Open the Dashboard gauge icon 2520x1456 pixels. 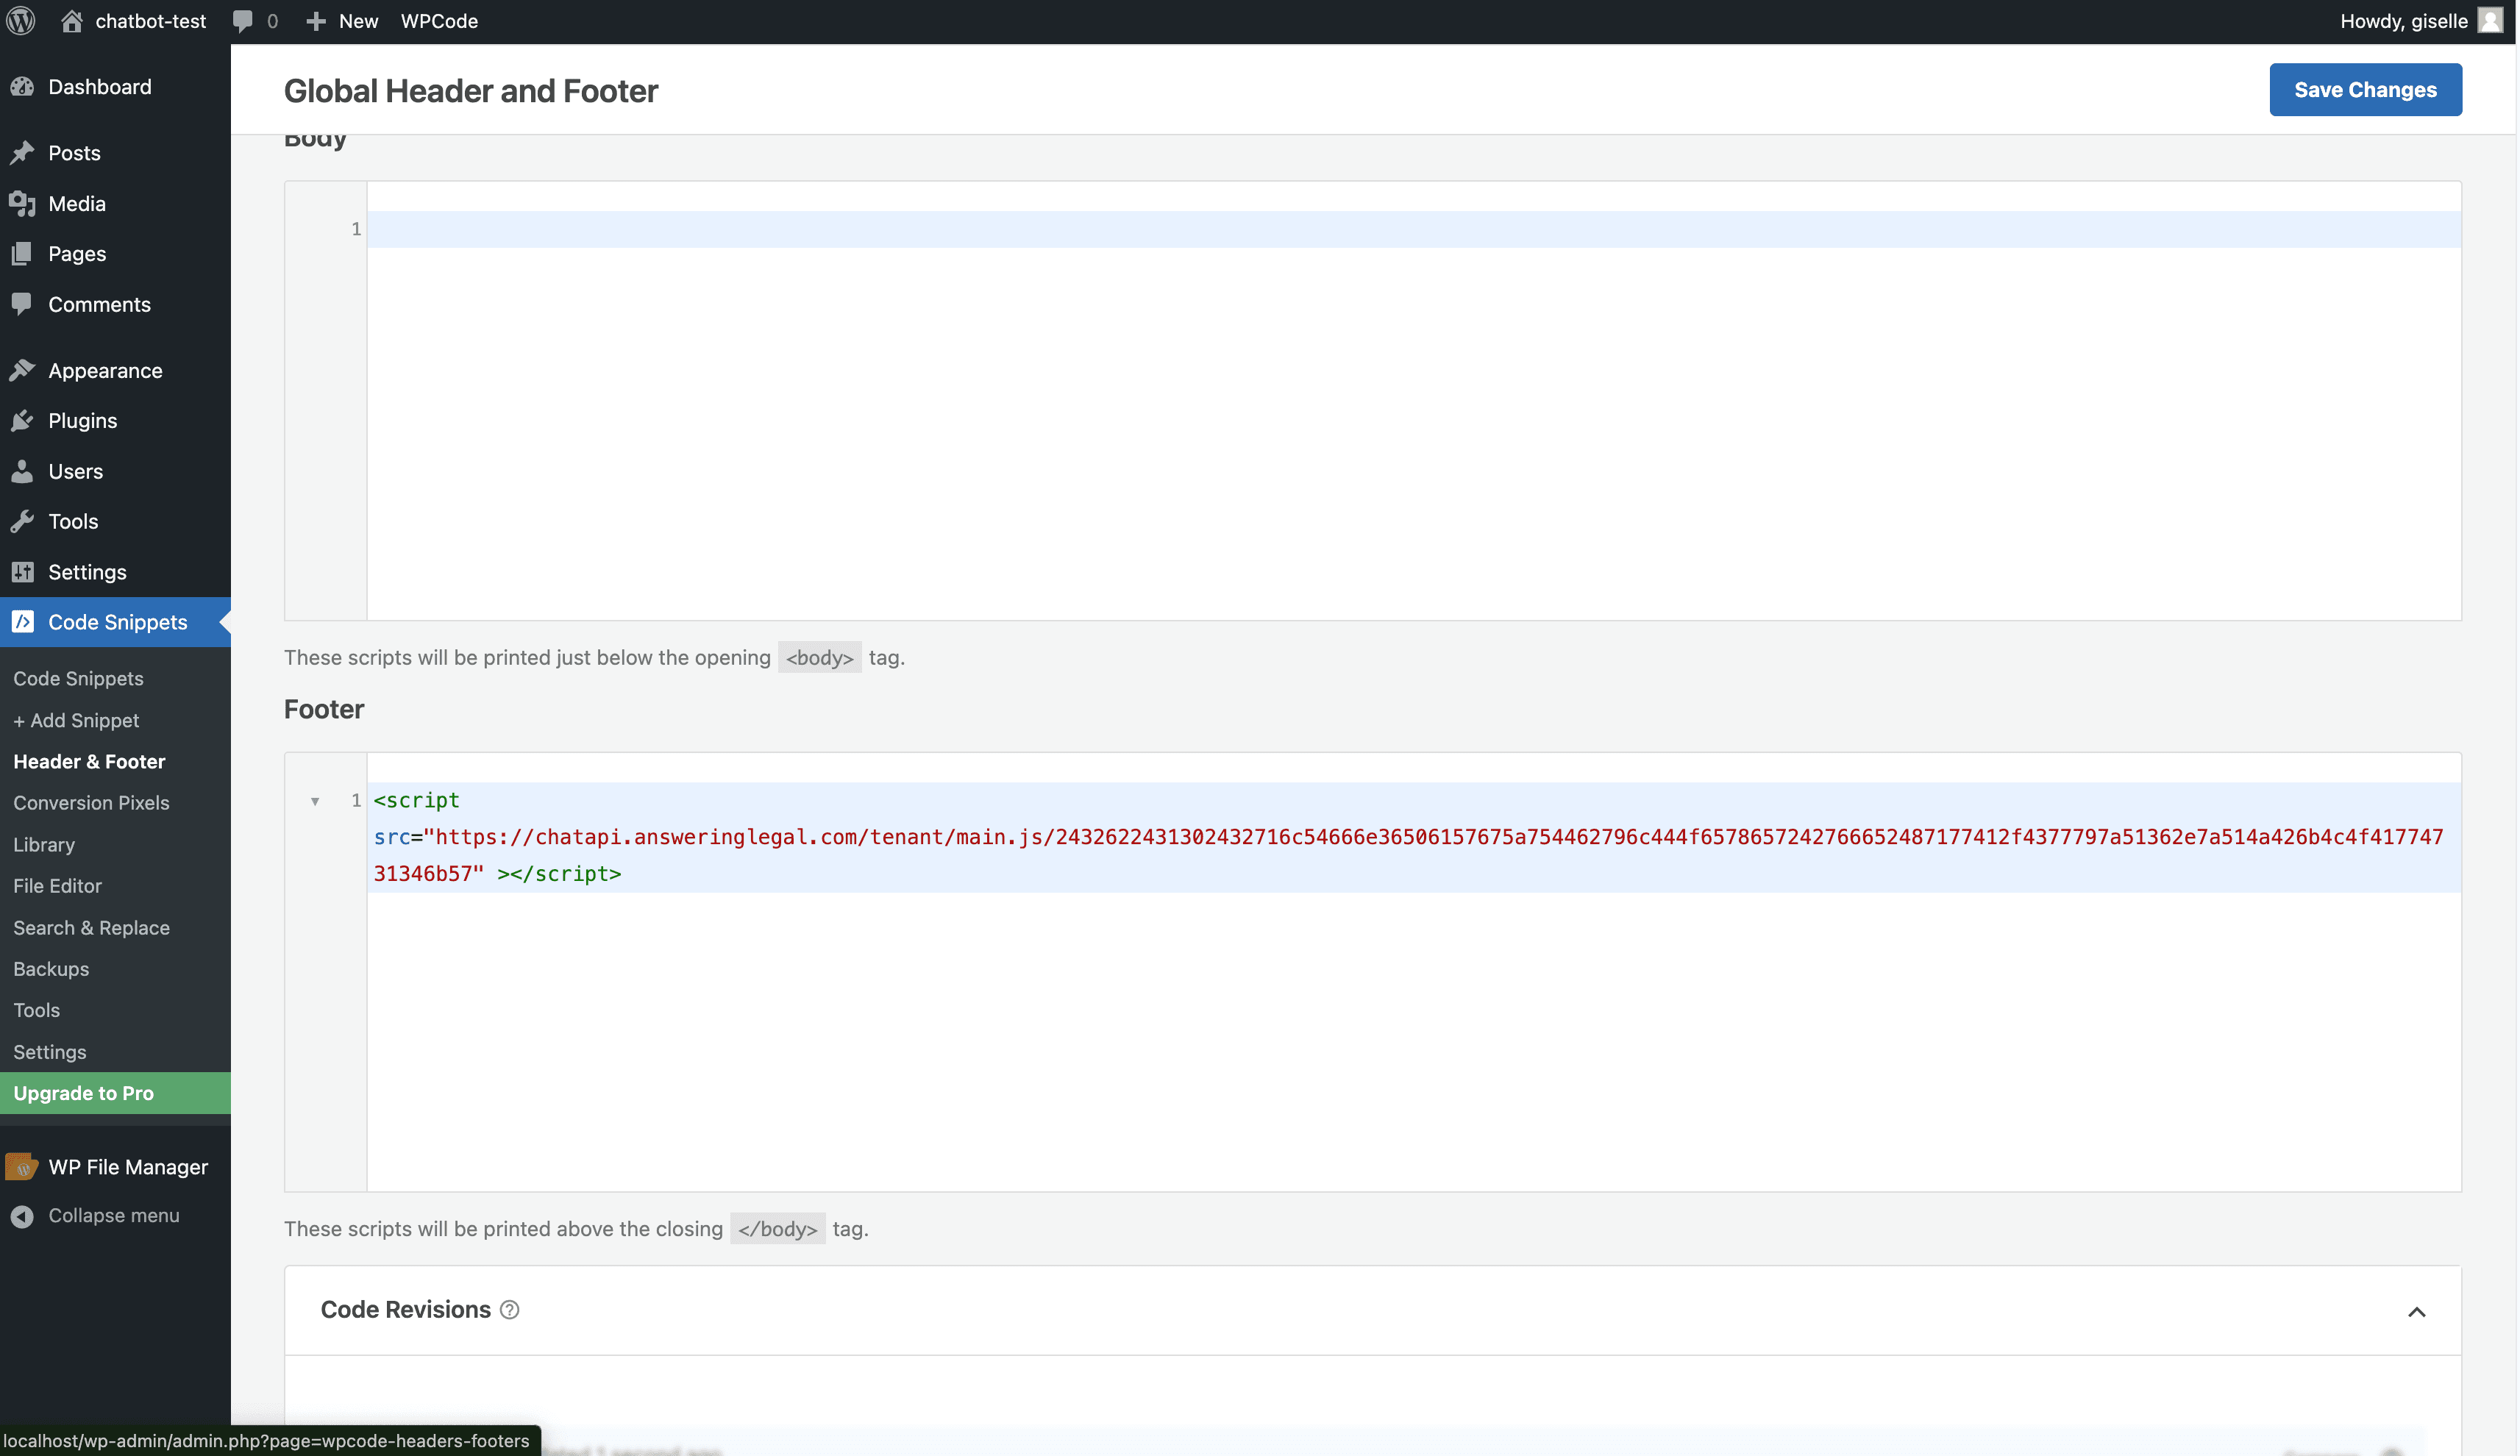tap(23, 87)
